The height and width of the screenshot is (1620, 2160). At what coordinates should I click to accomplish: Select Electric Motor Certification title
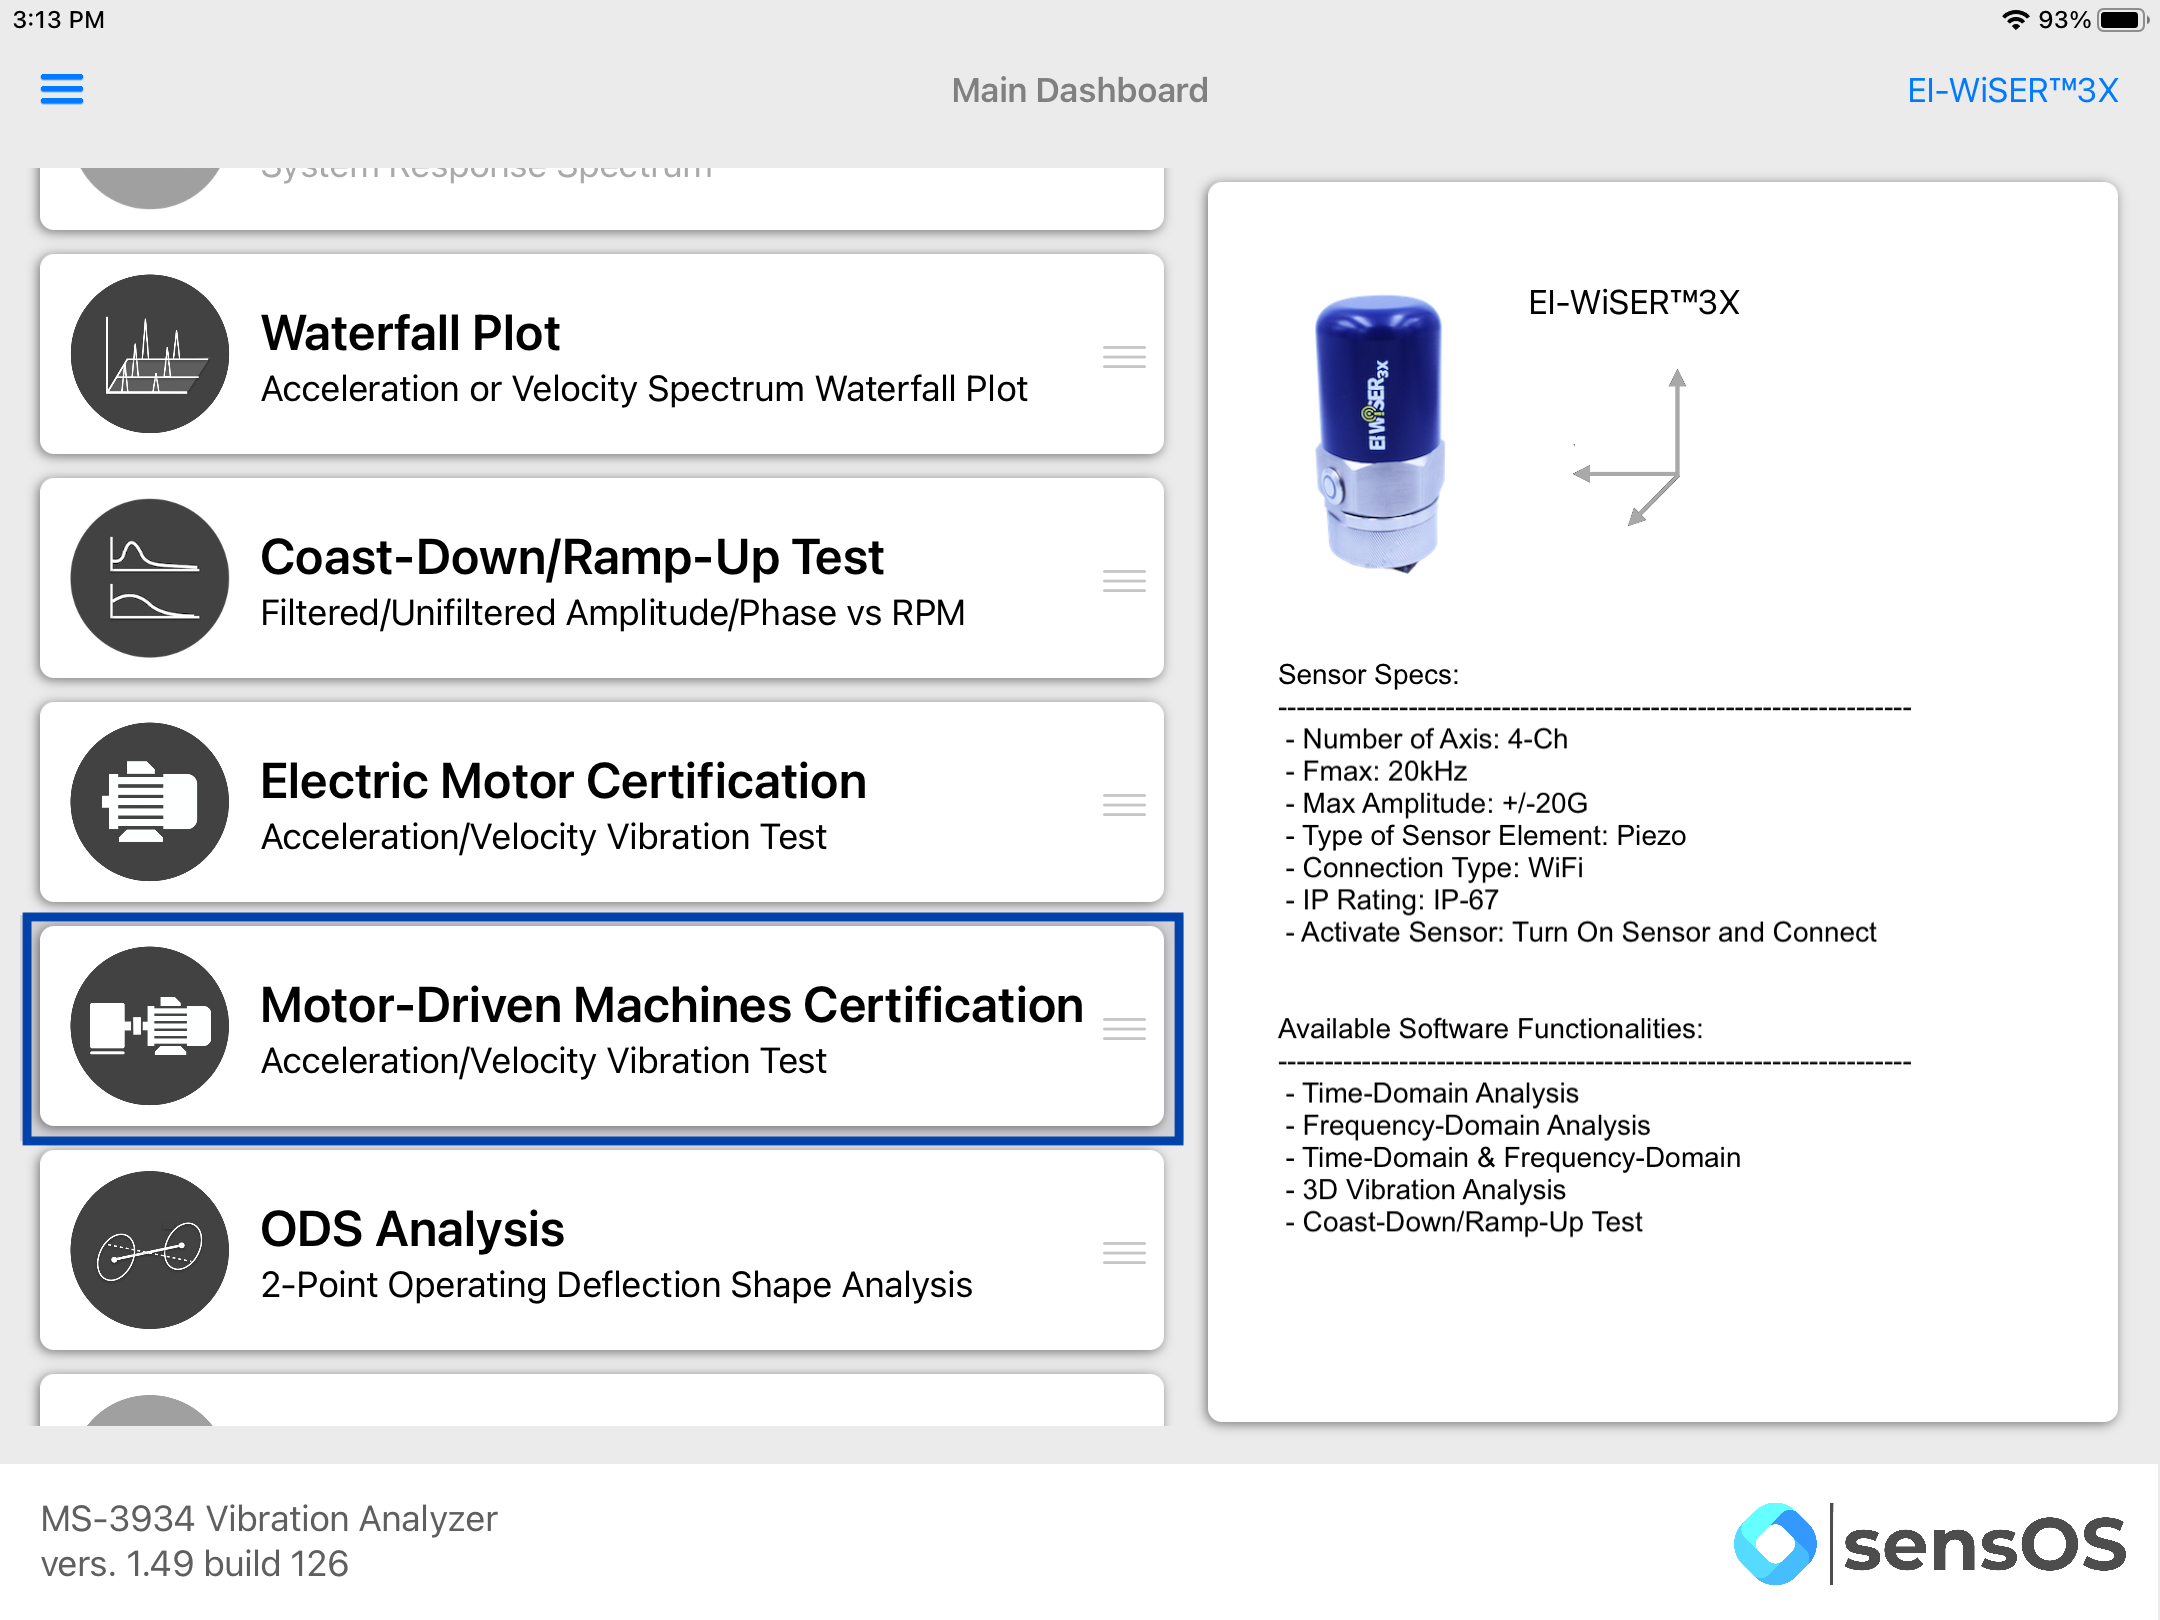tap(563, 781)
